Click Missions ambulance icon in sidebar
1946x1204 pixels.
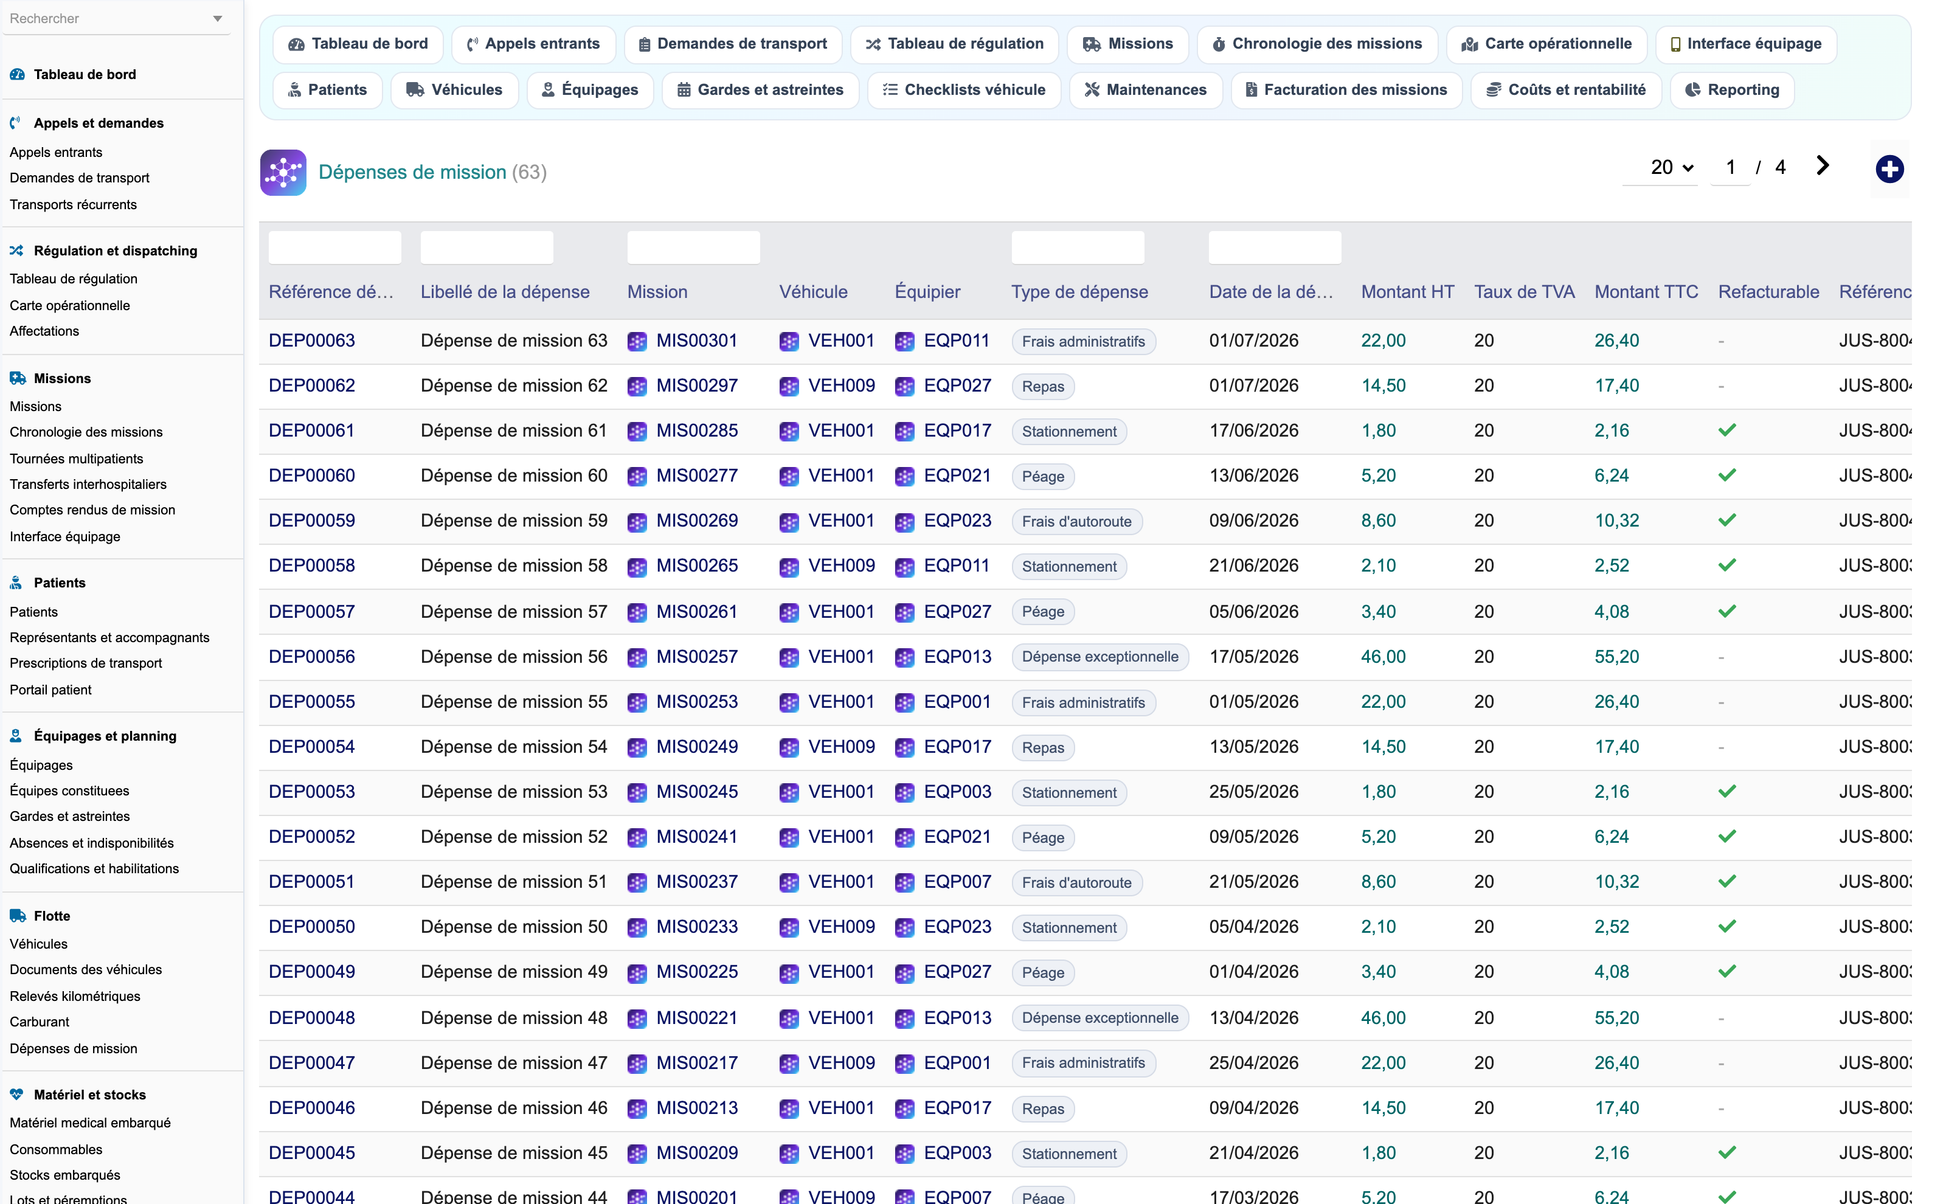(x=18, y=378)
